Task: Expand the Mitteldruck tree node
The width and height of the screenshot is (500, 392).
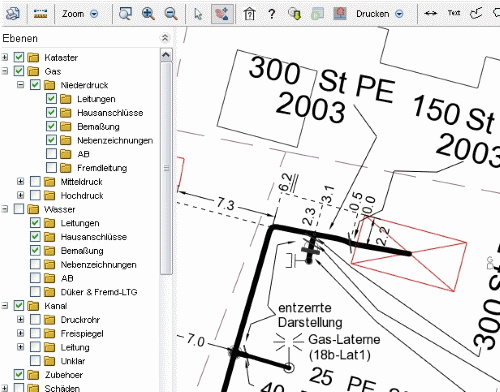Action: (21, 181)
